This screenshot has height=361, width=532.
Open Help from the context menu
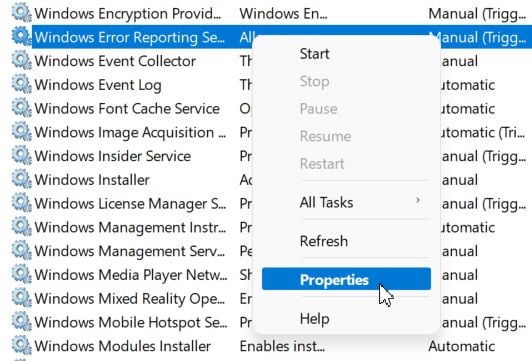click(x=315, y=319)
